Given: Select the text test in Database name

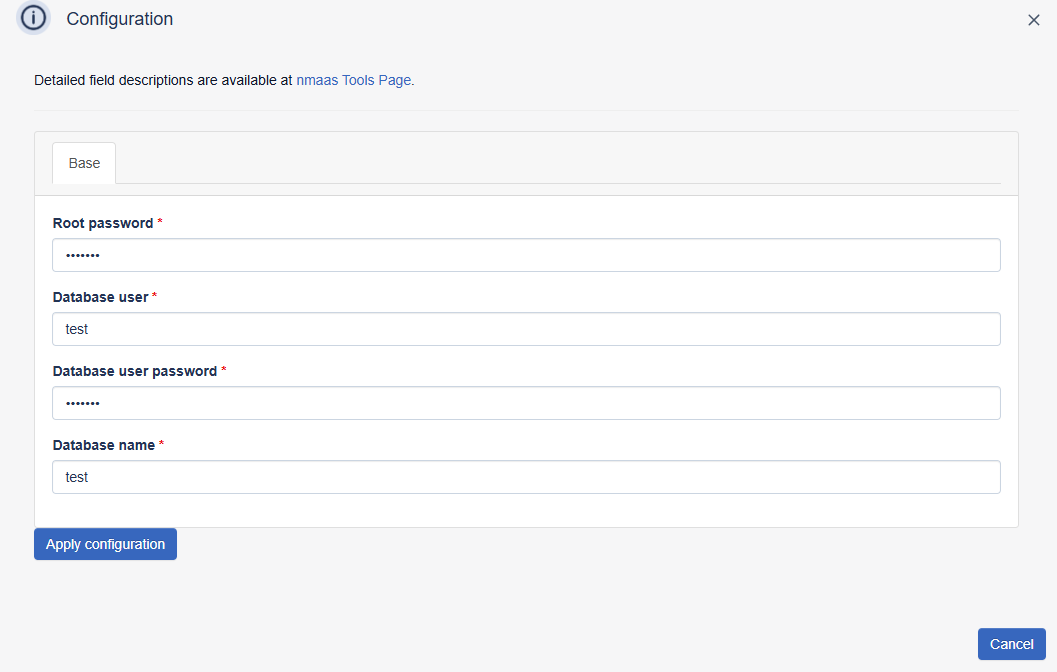Looking at the screenshot, I should [x=77, y=477].
